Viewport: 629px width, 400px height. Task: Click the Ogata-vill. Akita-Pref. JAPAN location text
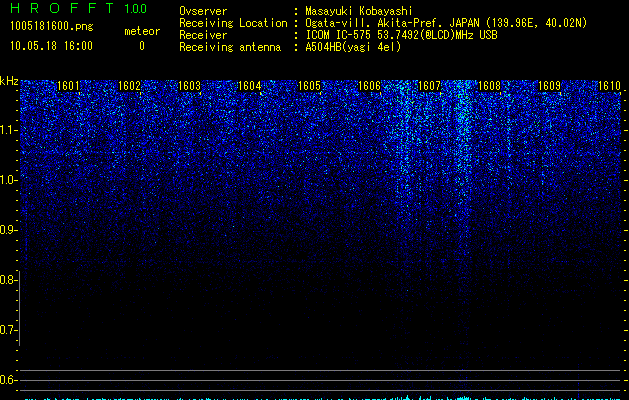pos(446,23)
